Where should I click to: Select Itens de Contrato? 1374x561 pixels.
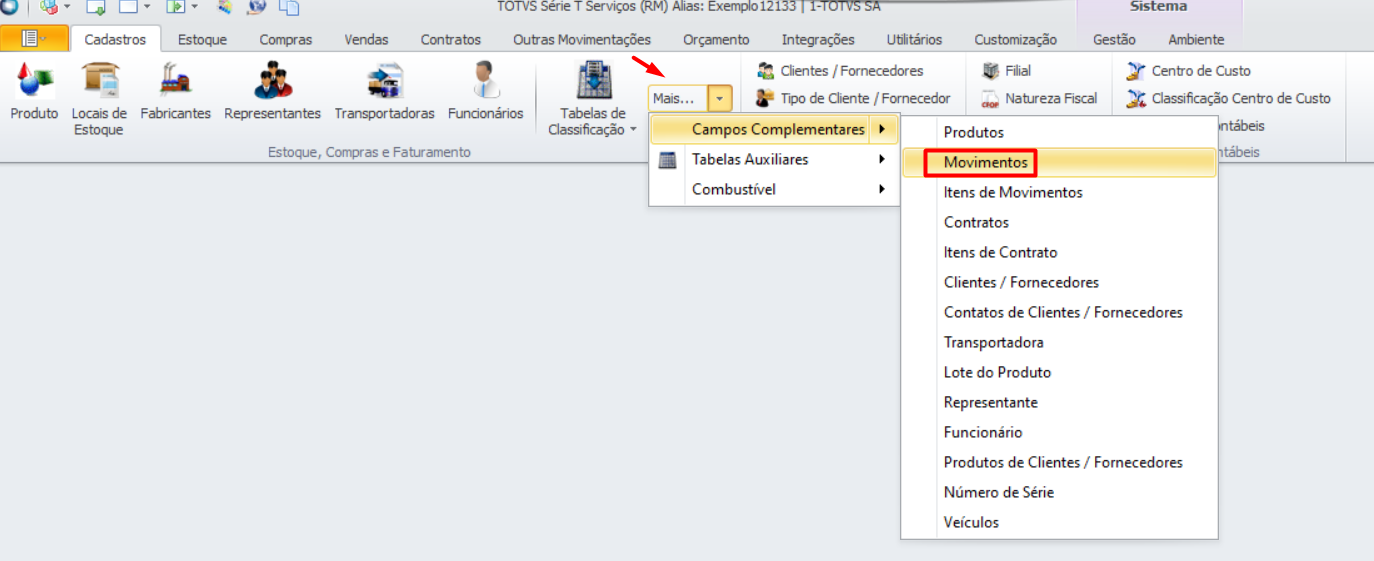coord(1059,252)
